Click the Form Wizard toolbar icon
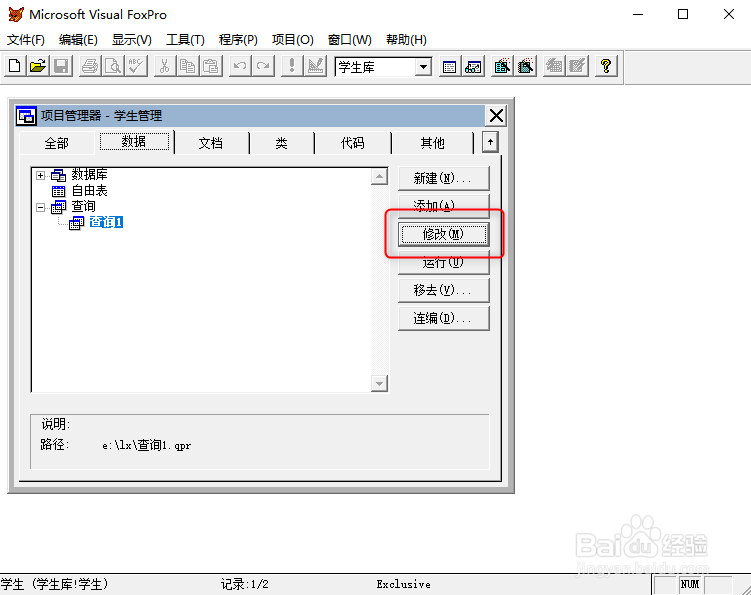The width and height of the screenshot is (751, 595). (502, 66)
